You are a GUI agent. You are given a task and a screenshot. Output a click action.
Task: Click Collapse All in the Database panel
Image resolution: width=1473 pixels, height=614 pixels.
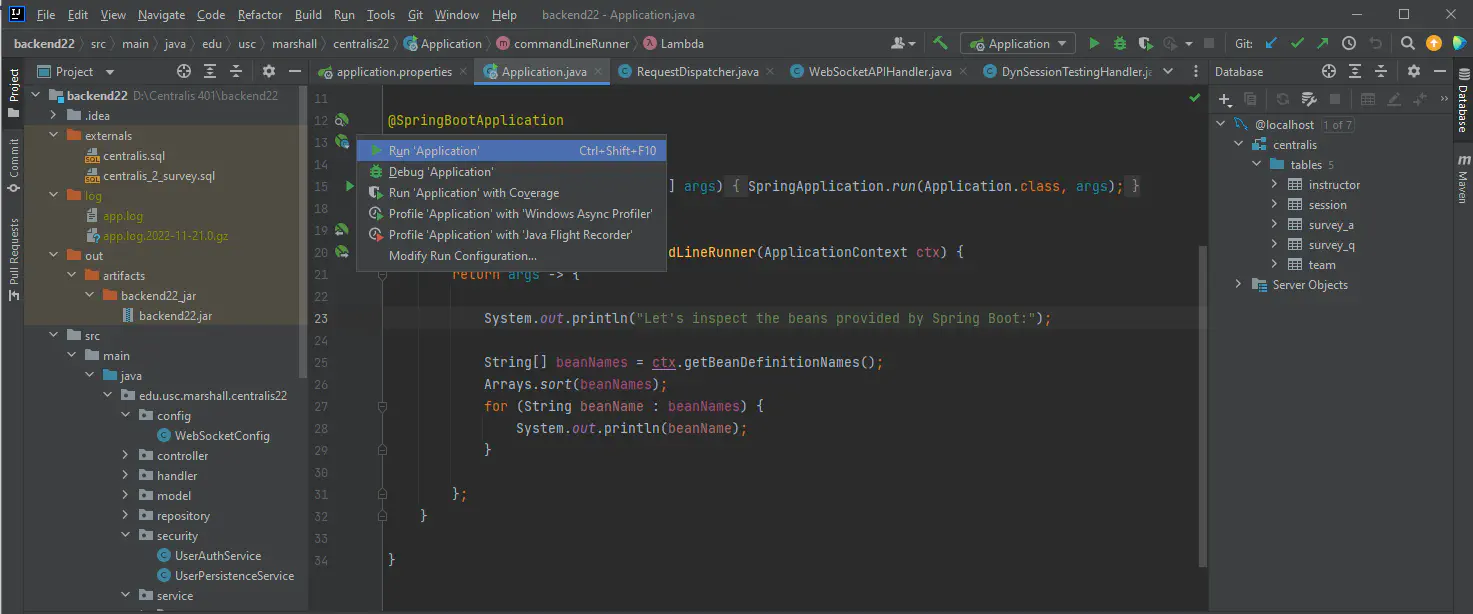pos(1382,72)
